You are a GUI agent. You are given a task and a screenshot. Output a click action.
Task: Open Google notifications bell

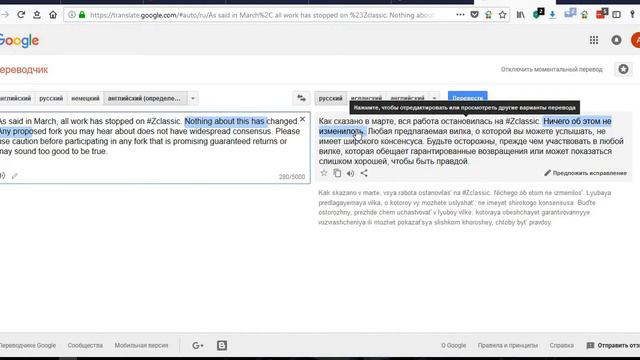(x=616, y=40)
